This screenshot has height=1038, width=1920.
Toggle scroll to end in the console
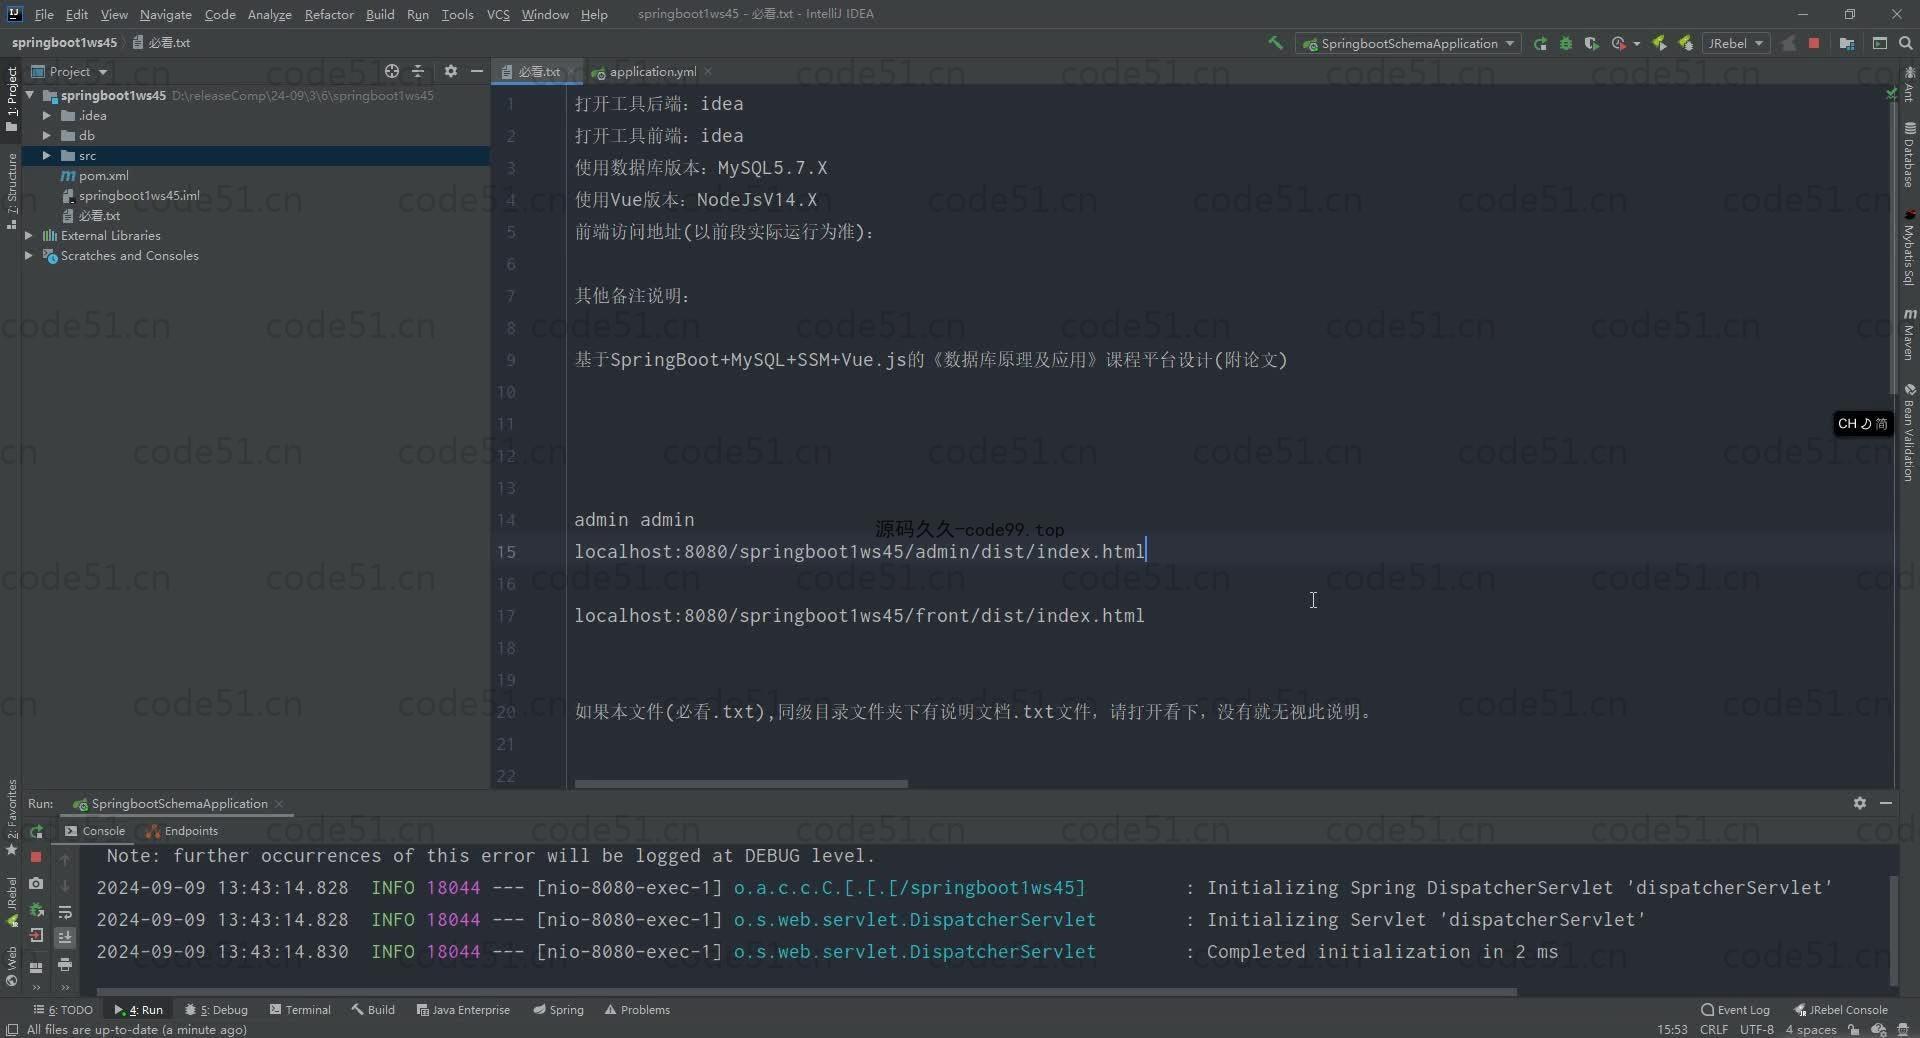pos(65,937)
